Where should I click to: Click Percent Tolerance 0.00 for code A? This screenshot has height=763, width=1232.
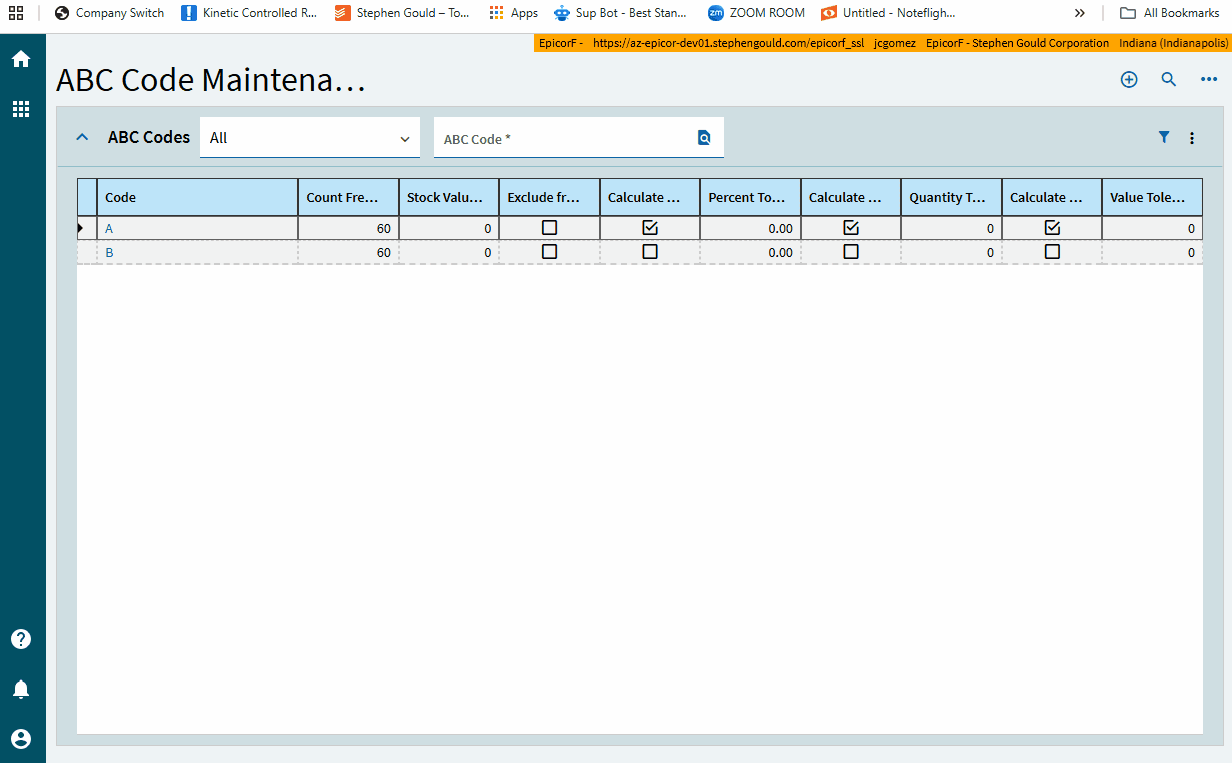pyautogui.click(x=750, y=228)
